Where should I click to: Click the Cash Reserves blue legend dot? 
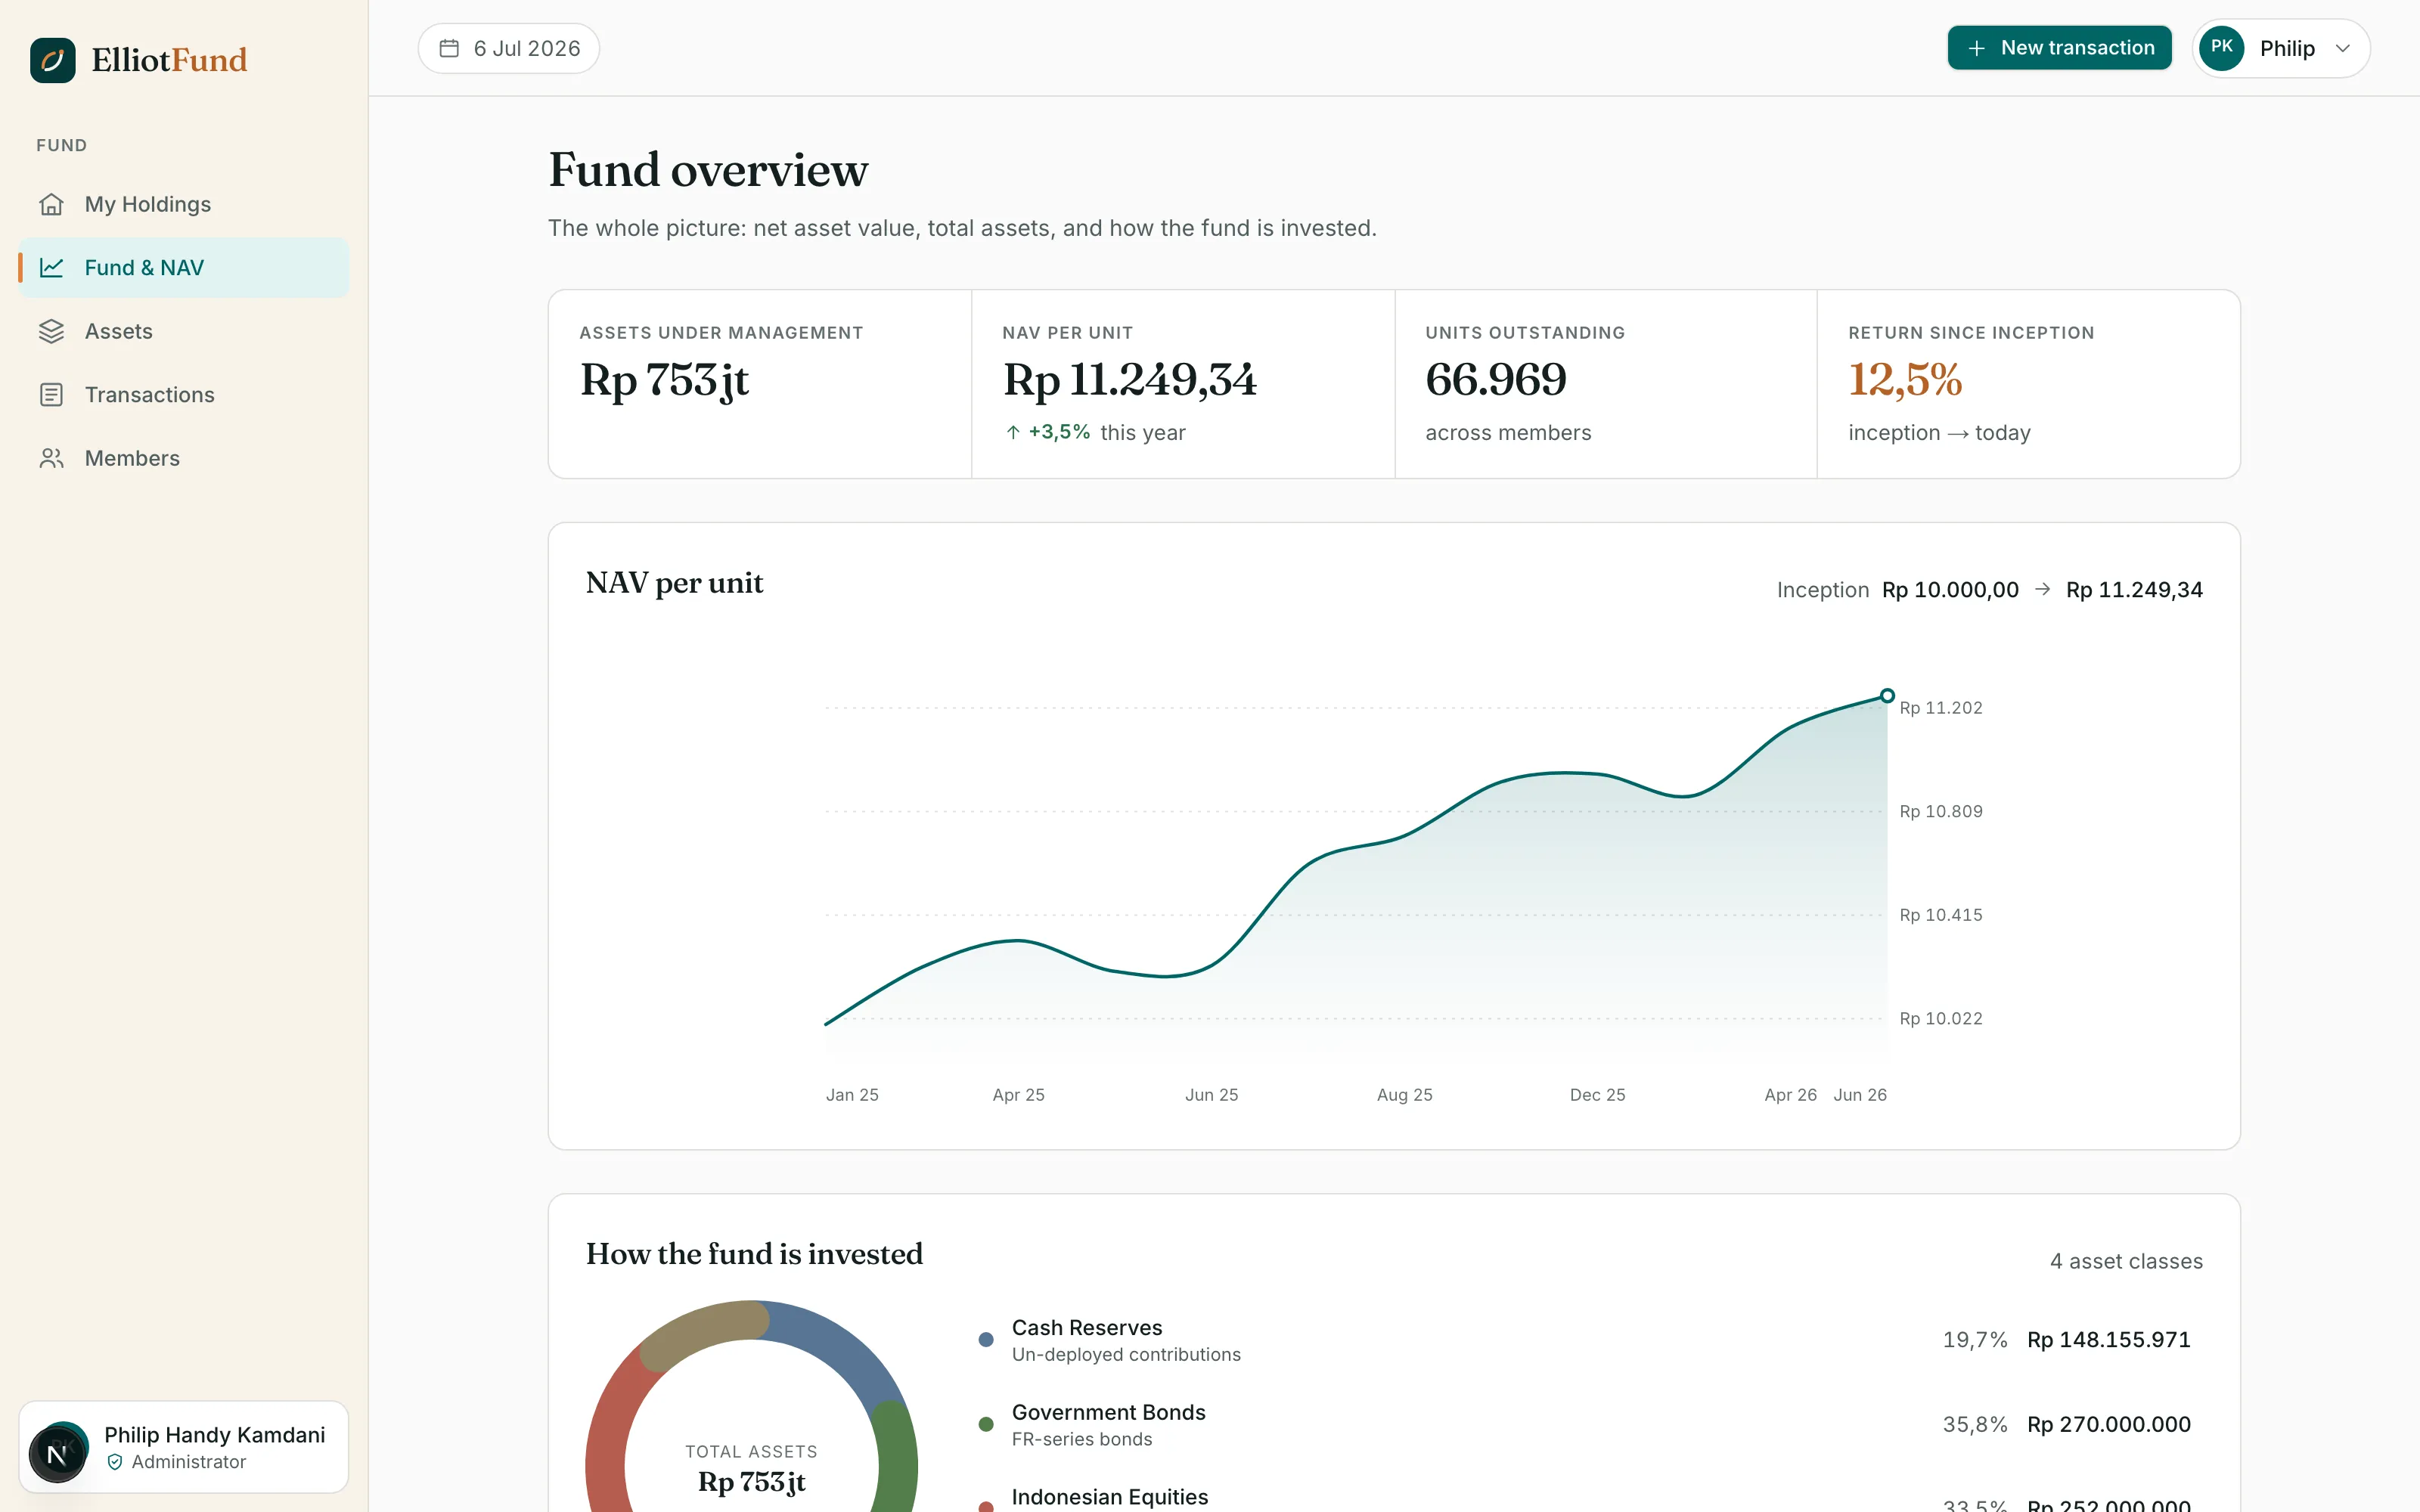986,1340
